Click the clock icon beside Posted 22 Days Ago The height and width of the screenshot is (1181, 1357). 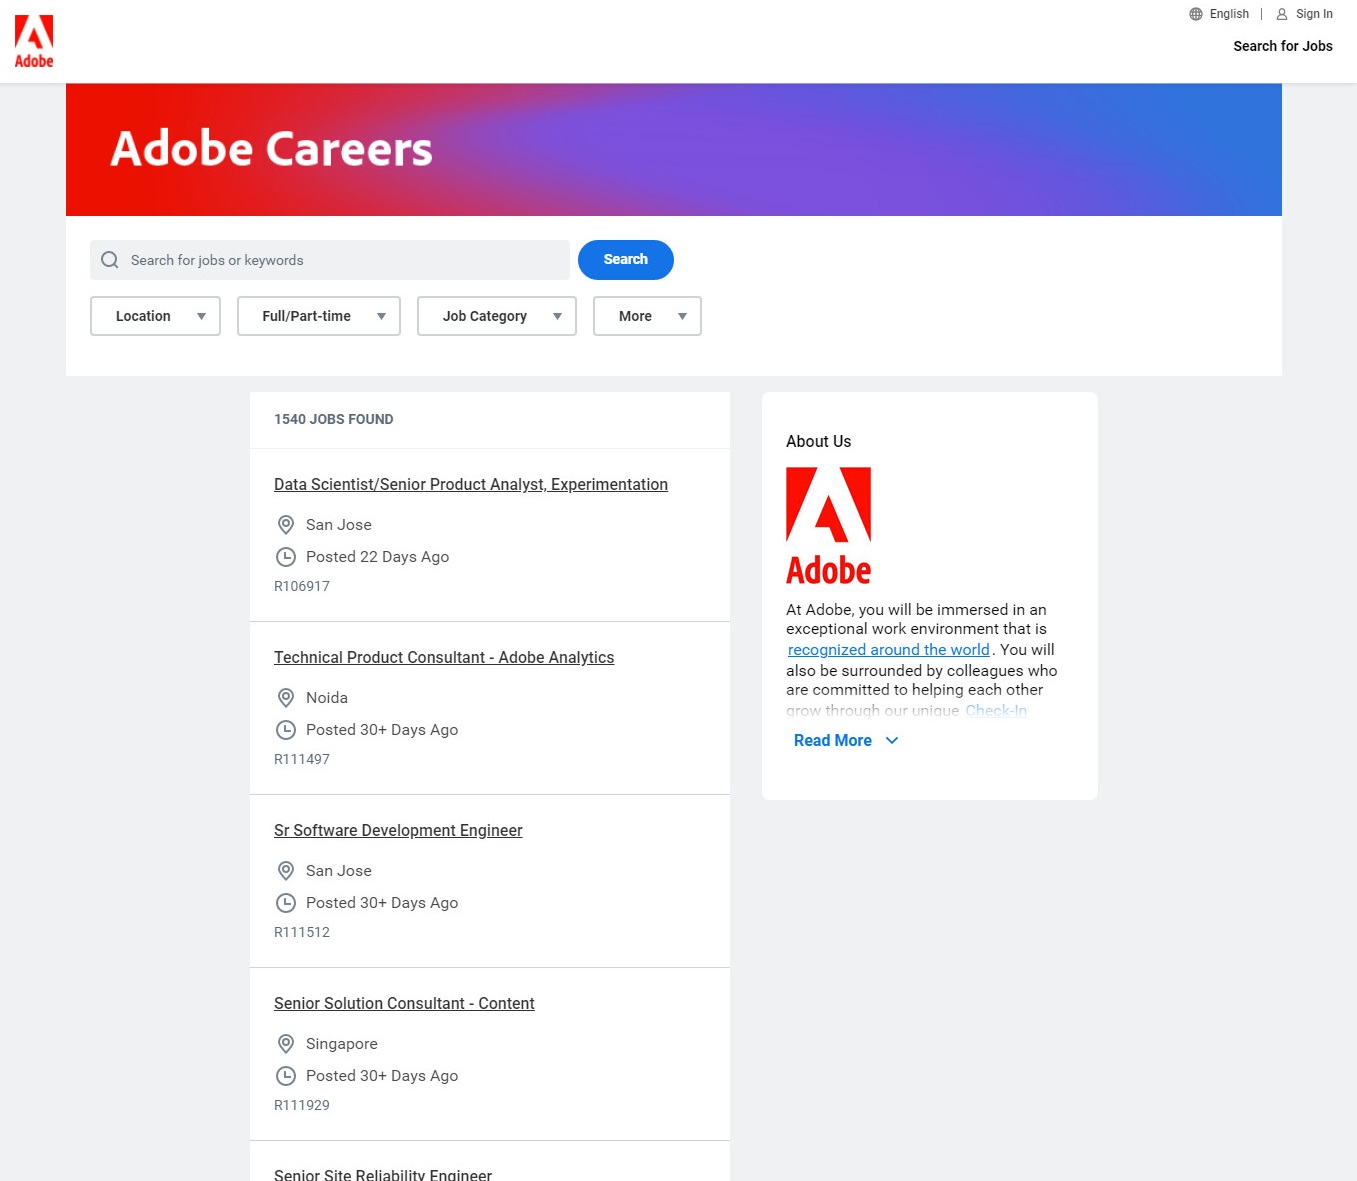pos(286,557)
